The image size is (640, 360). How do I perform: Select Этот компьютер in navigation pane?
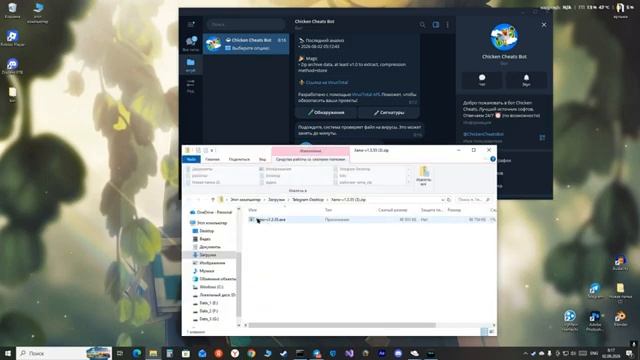(208, 223)
